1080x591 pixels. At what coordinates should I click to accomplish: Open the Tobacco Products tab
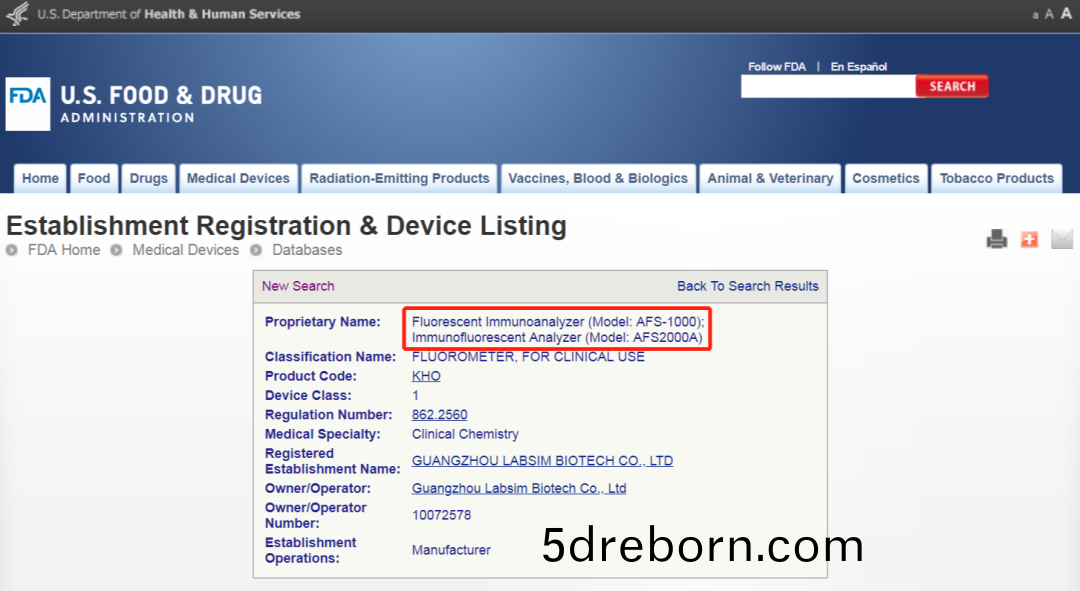pos(996,179)
